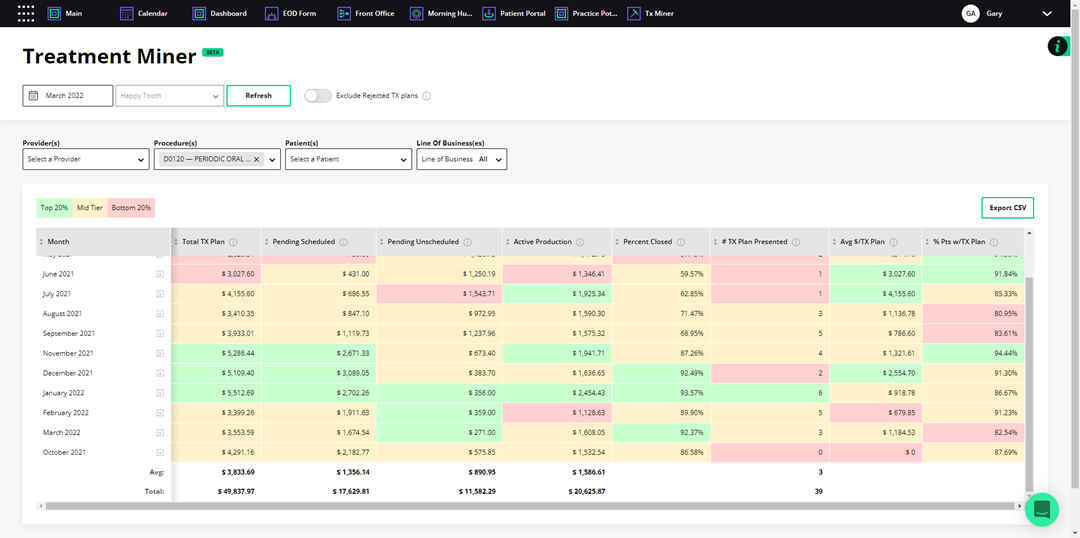Expand the Patient(s) selection dropdown
Screen dimensions: 1080x538
348,159
